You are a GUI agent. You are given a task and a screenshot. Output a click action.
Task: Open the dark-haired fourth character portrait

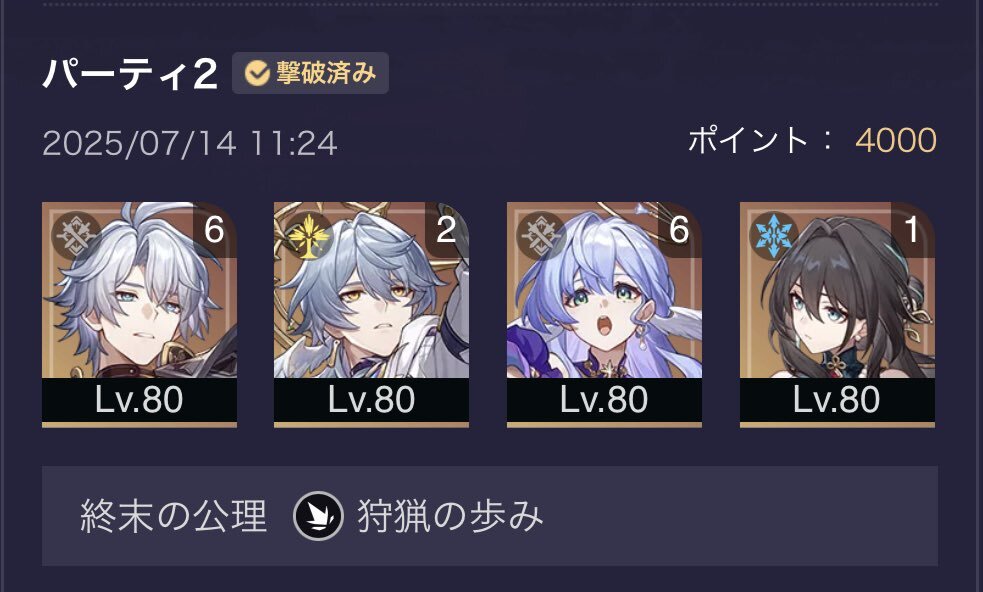coord(837,290)
